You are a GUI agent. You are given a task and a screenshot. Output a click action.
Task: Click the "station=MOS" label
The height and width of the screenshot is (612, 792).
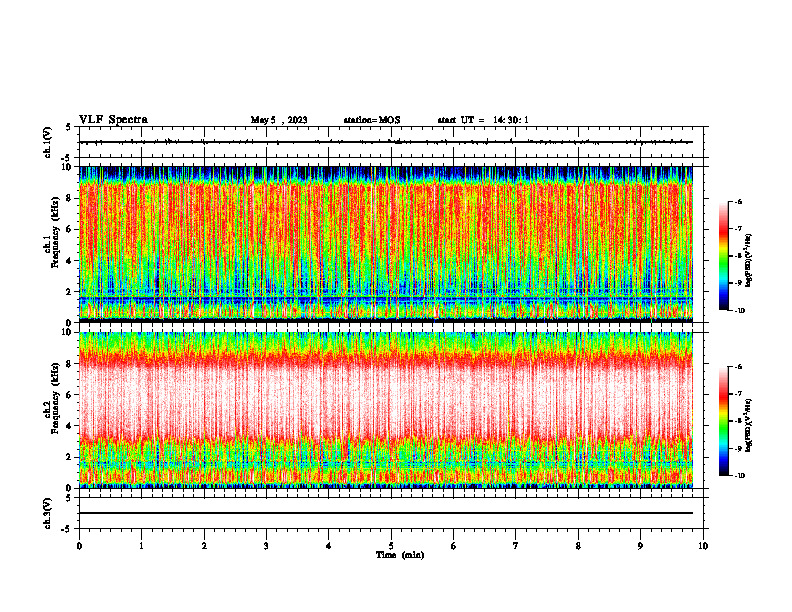pyautogui.click(x=372, y=120)
